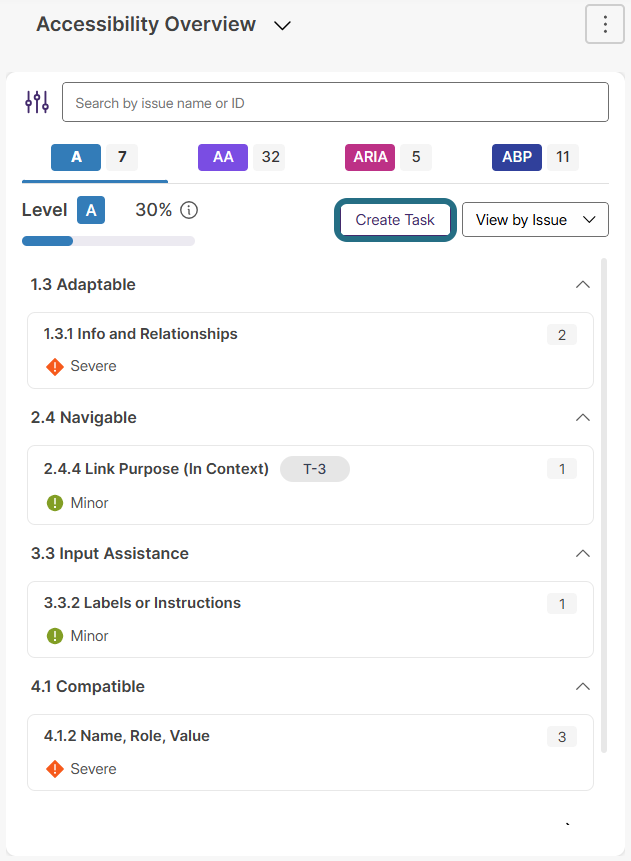Image resolution: width=631 pixels, height=861 pixels.
Task: Click the issue list vertical scrollbar
Action: [604, 505]
